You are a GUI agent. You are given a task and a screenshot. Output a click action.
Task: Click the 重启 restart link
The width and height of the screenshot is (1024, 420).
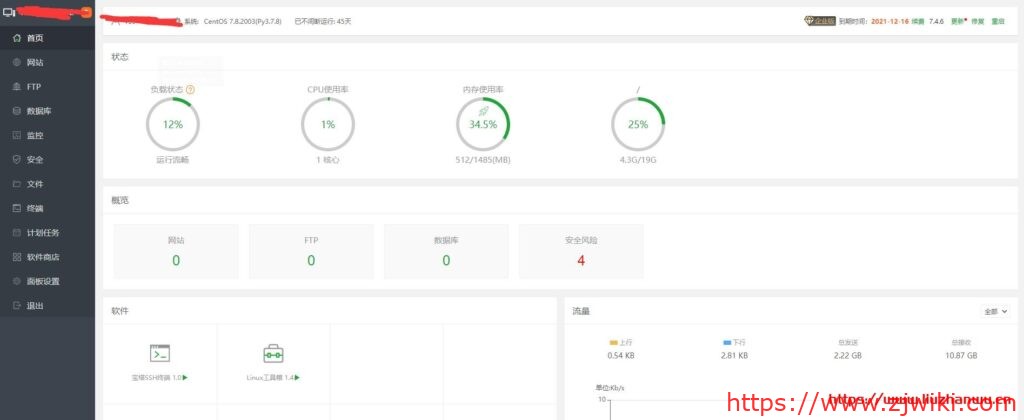[x=997, y=20]
